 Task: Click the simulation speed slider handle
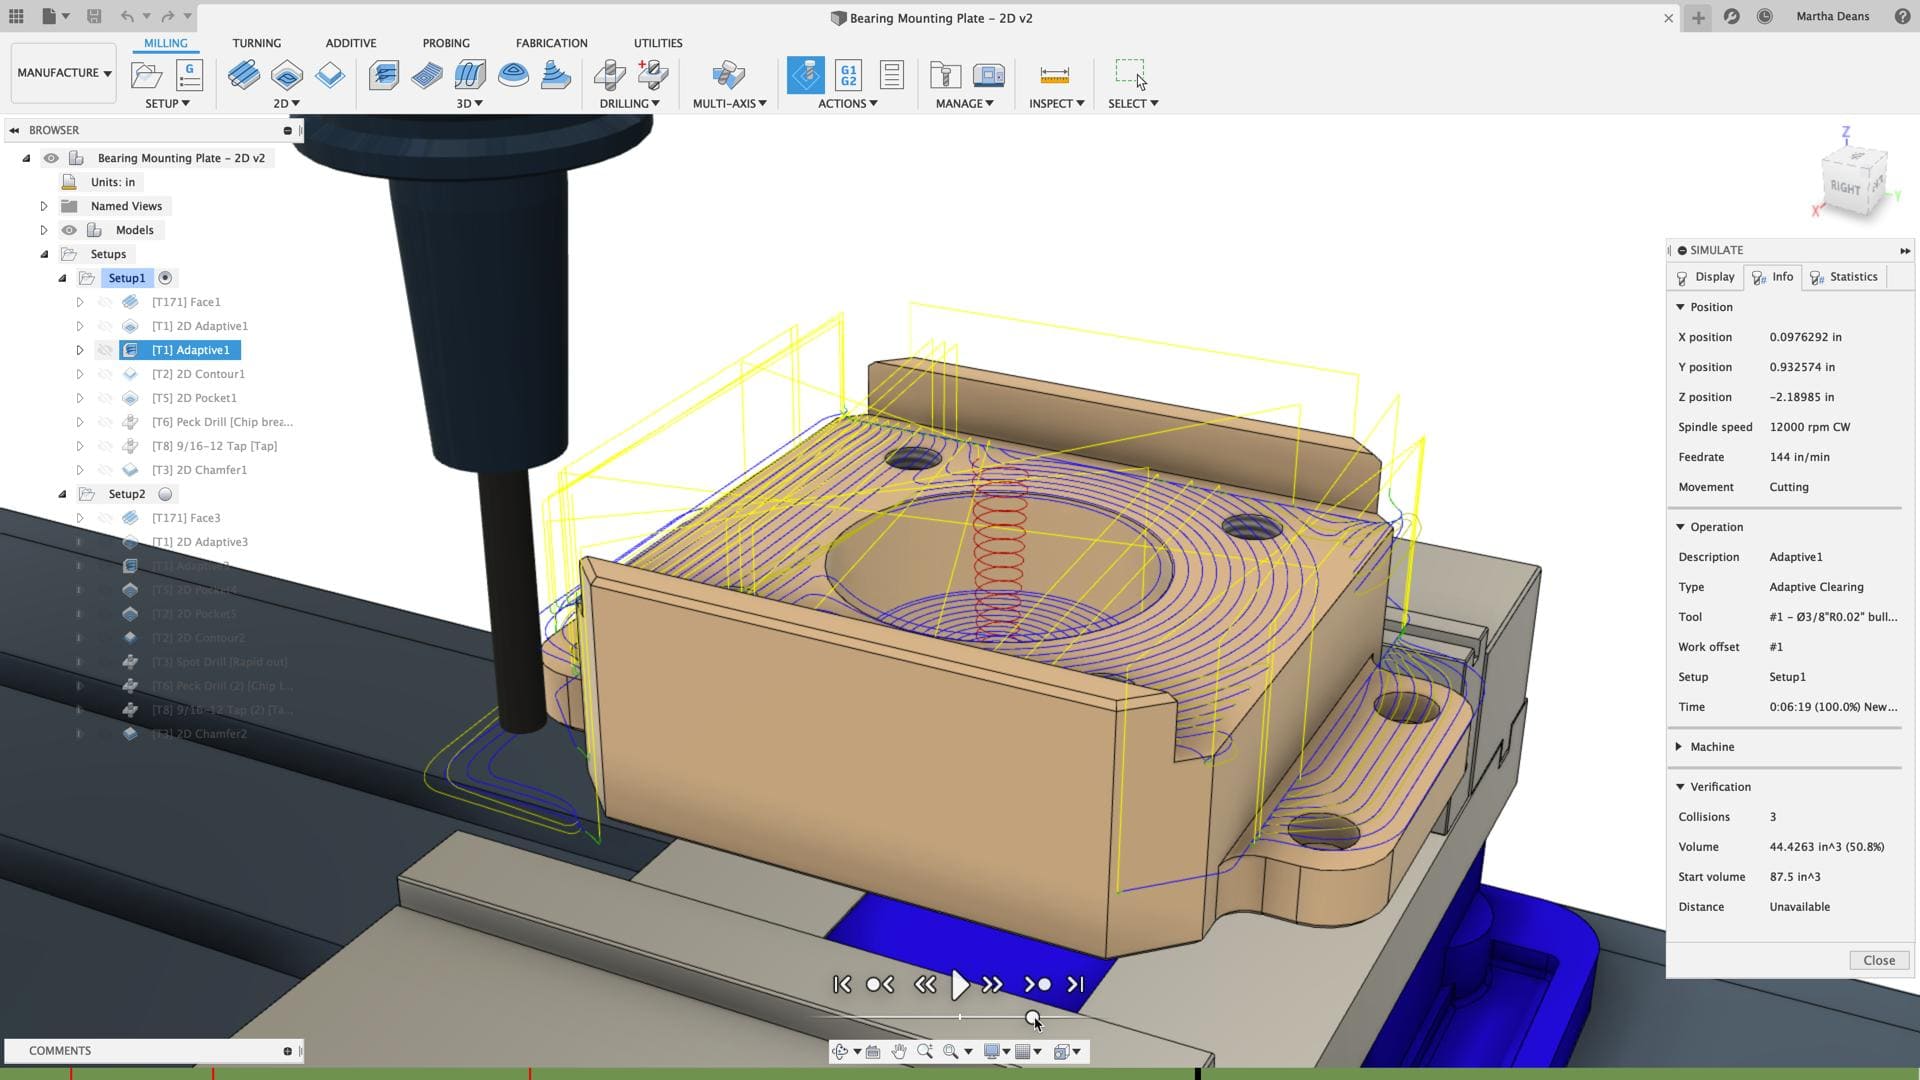pos(1033,1018)
